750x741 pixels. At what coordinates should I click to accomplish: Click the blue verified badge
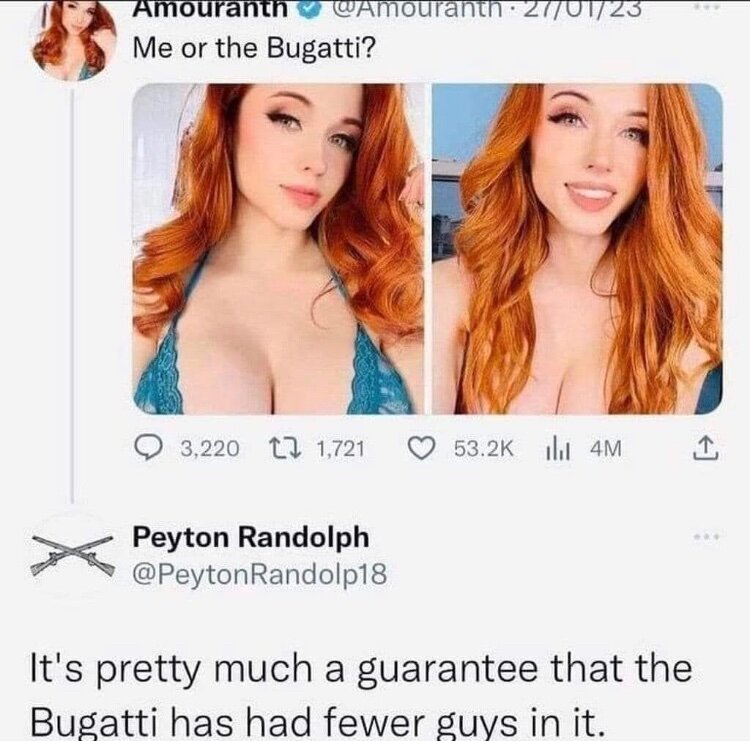(x=311, y=10)
